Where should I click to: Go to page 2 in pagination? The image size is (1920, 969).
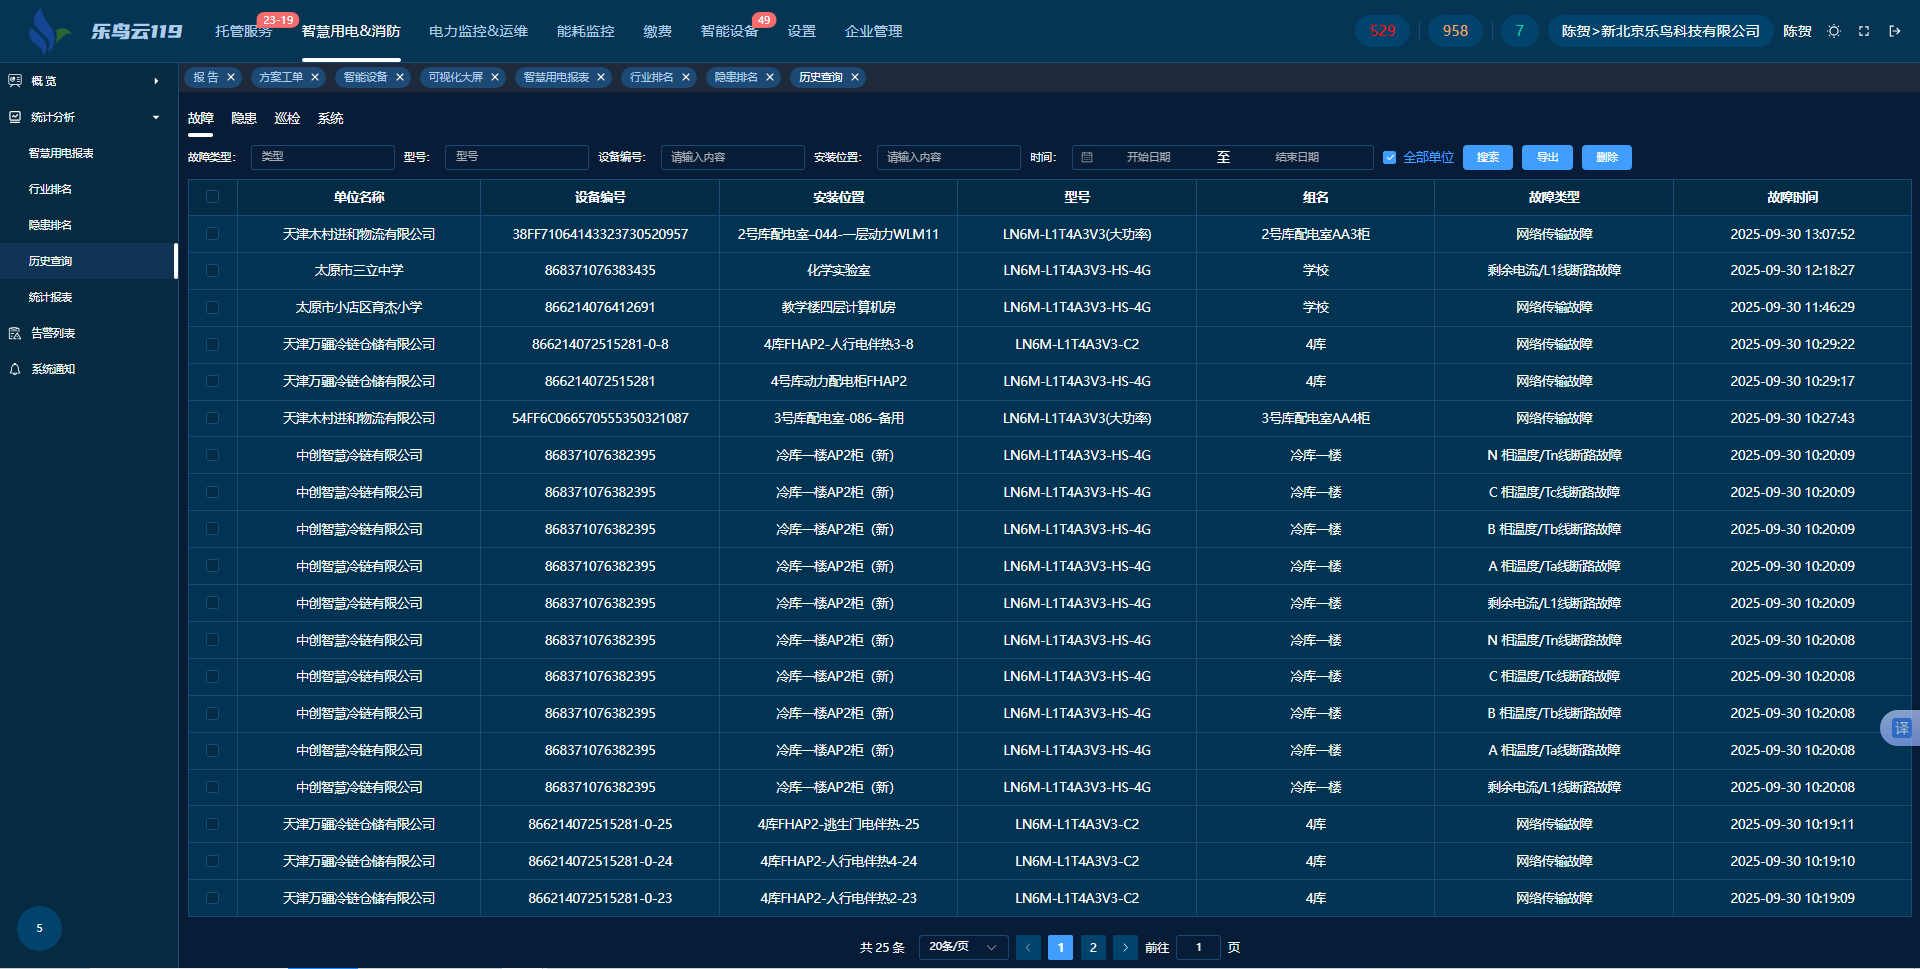pos(1093,947)
